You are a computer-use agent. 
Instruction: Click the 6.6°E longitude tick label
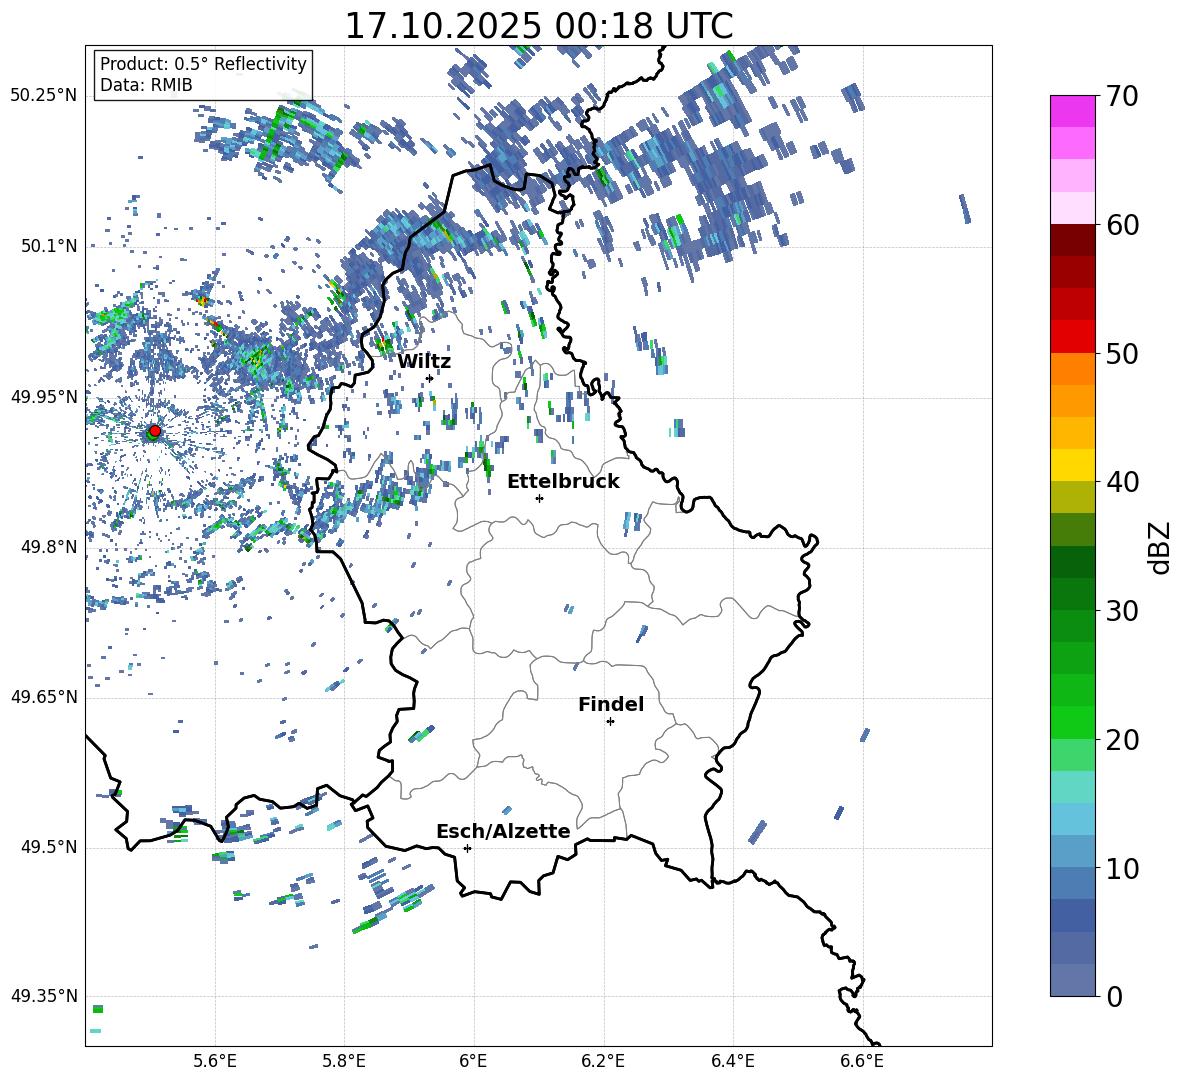[x=862, y=1062]
